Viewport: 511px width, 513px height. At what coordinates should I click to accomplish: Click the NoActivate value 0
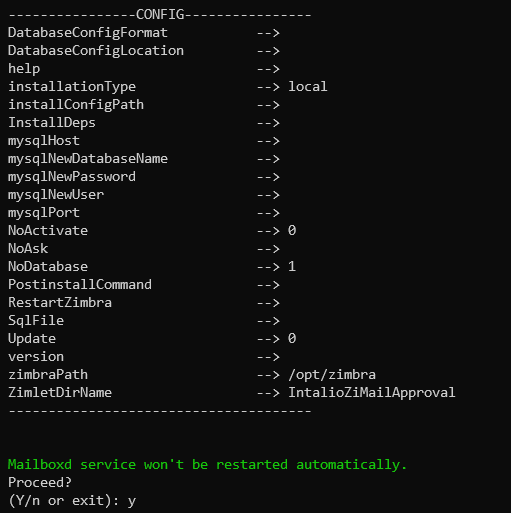(292, 230)
